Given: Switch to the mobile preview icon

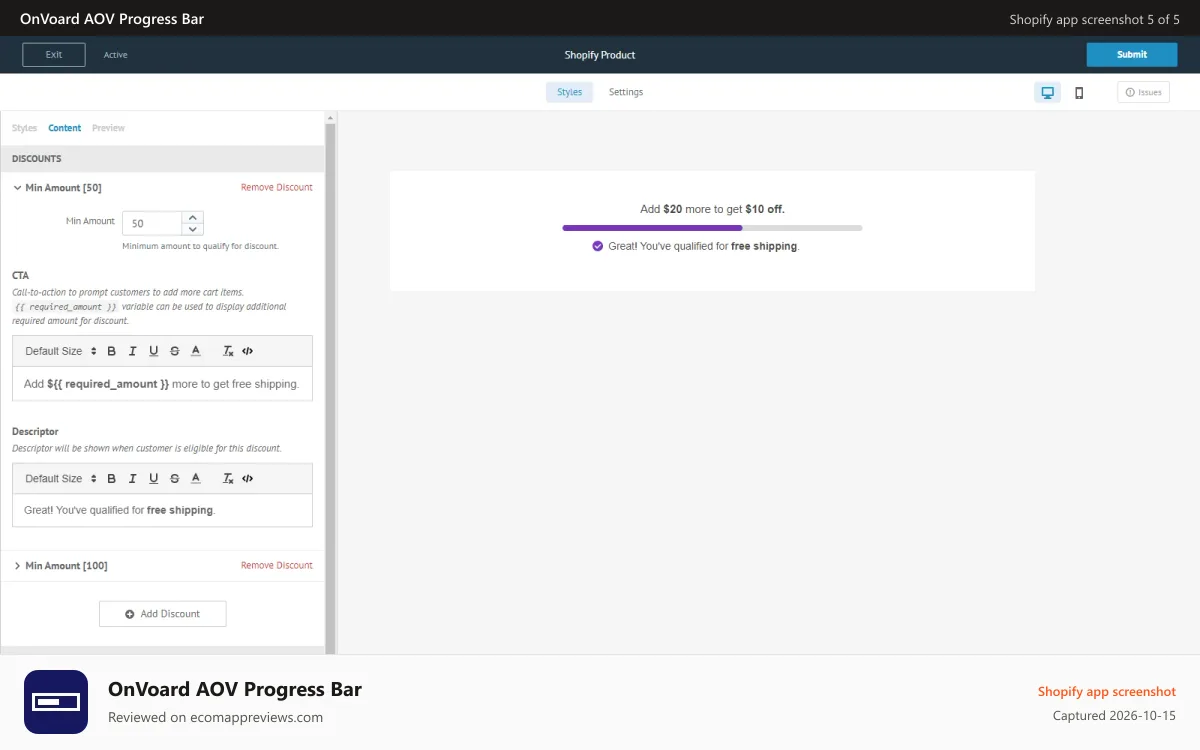Looking at the screenshot, I should click(1079, 92).
